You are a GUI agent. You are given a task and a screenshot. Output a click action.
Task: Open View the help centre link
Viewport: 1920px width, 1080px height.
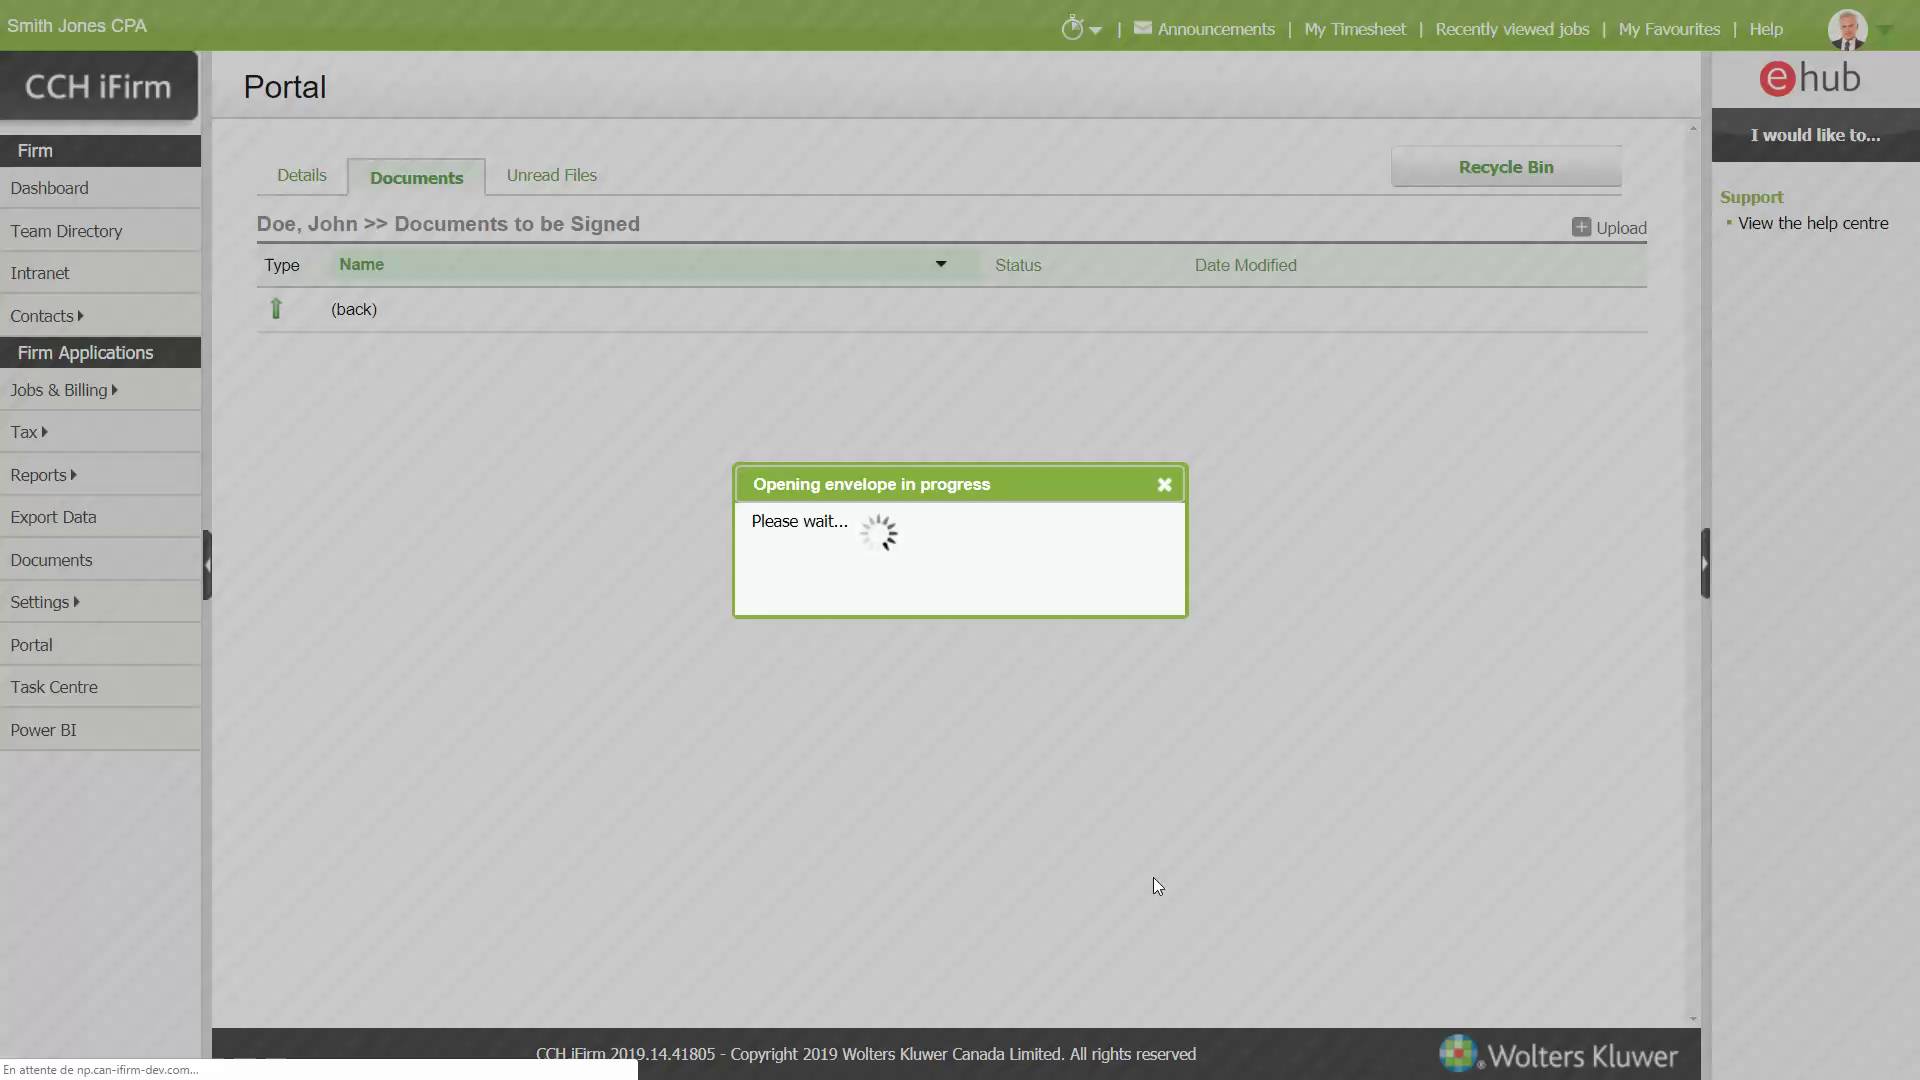point(1812,223)
